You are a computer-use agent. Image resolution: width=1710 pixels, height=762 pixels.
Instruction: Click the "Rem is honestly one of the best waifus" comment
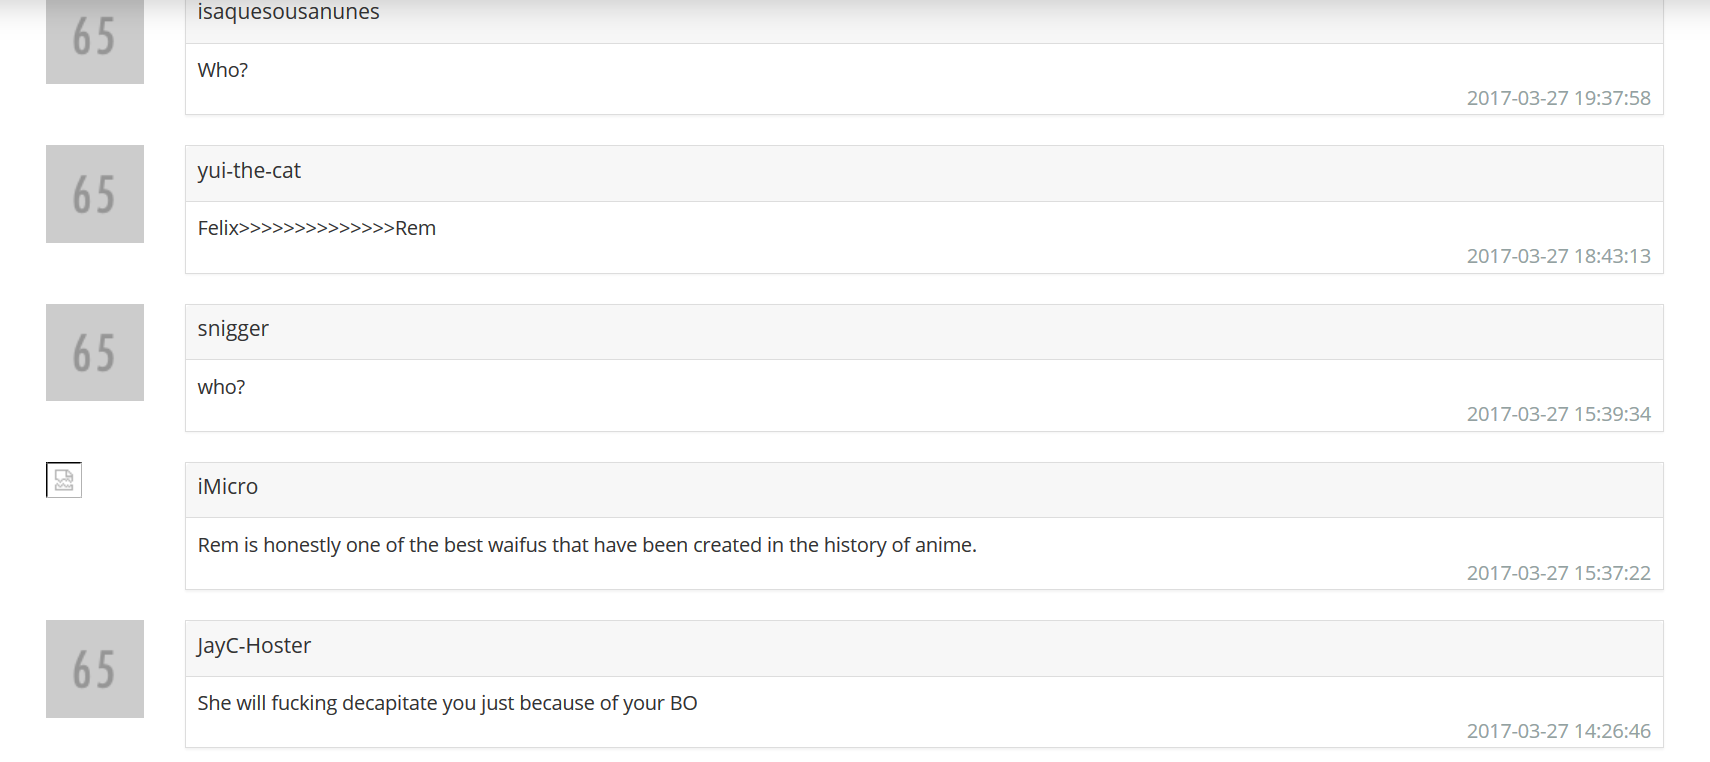click(x=587, y=545)
